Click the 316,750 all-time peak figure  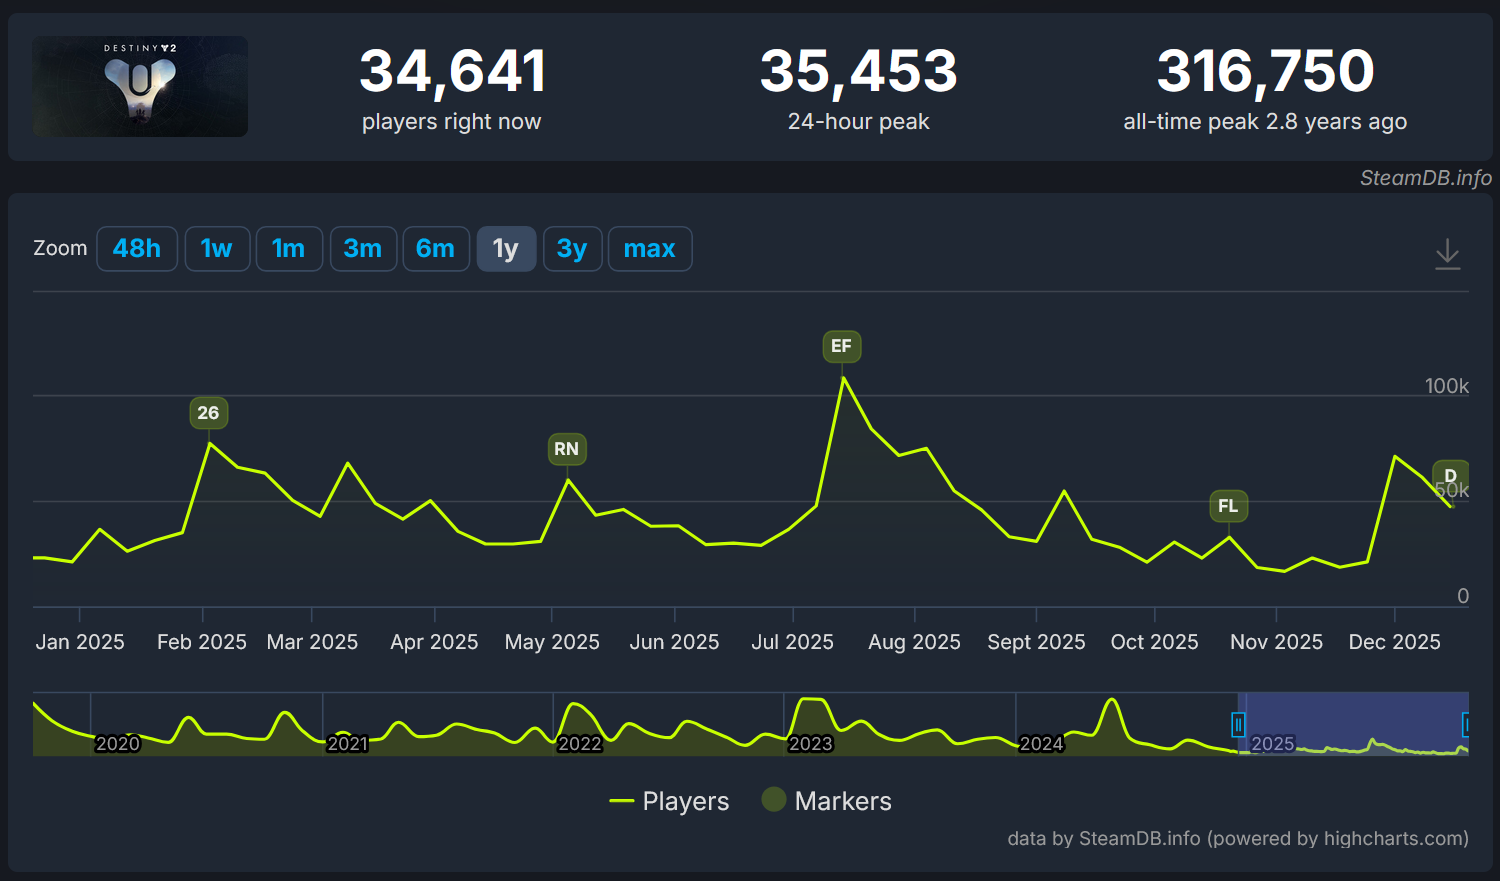[1266, 71]
